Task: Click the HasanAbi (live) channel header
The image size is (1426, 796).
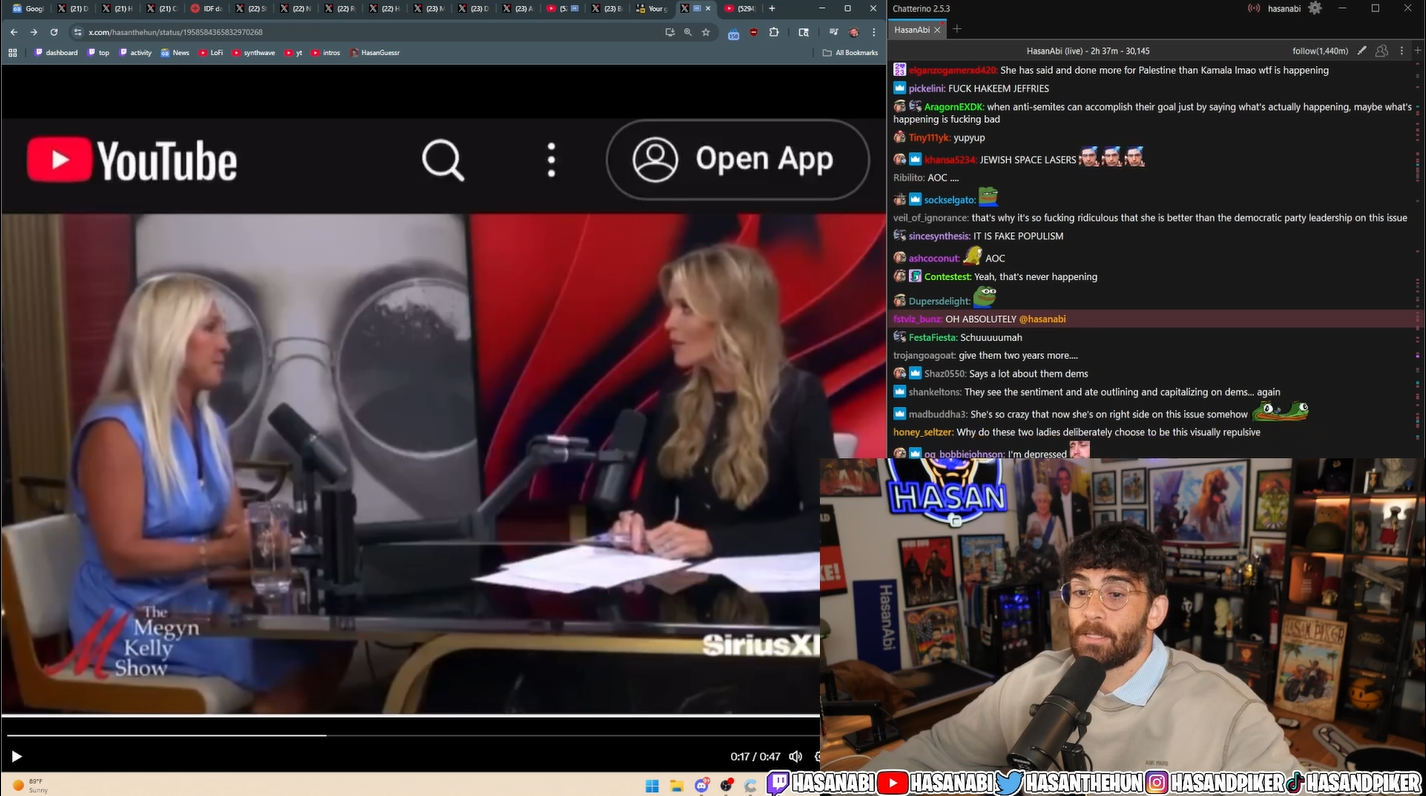Action: click(x=1088, y=50)
